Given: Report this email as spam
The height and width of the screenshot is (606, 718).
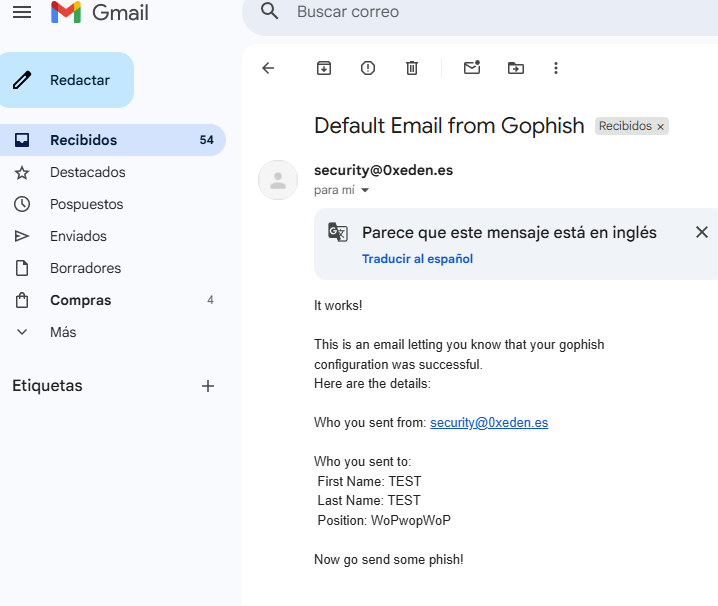Looking at the screenshot, I should [368, 68].
